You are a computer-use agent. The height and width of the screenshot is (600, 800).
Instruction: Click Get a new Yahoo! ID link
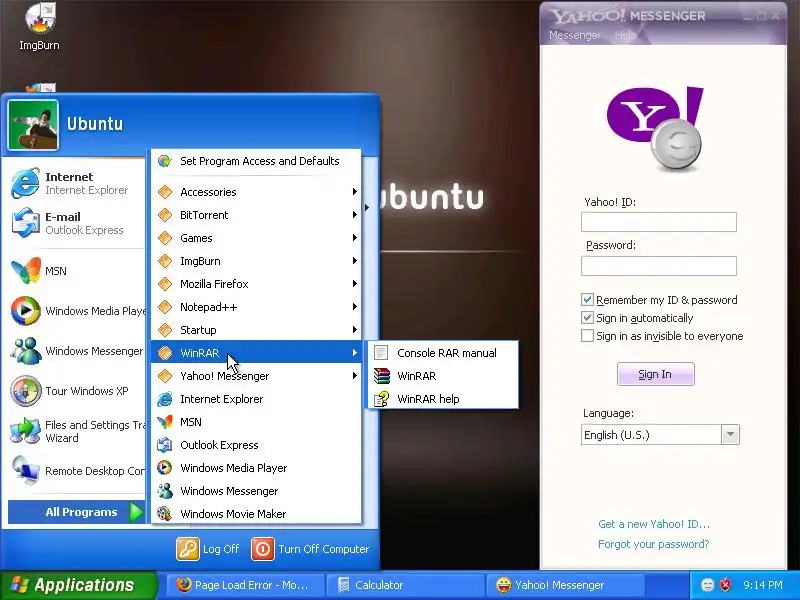[654, 524]
